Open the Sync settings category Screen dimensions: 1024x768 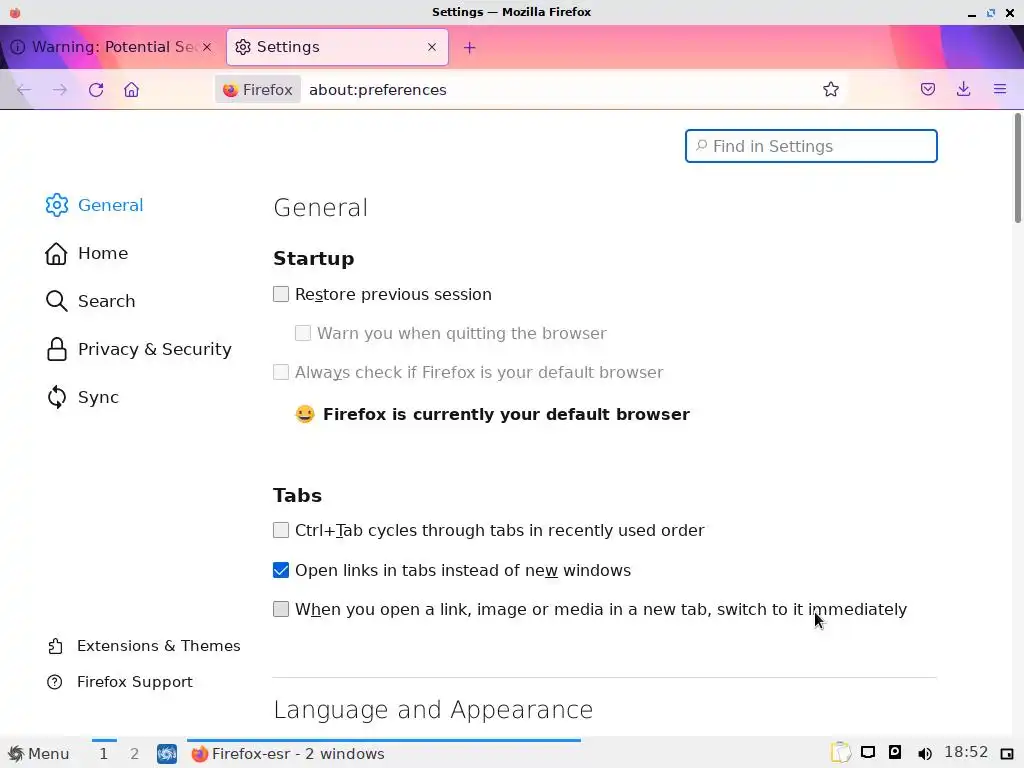[x=98, y=397]
